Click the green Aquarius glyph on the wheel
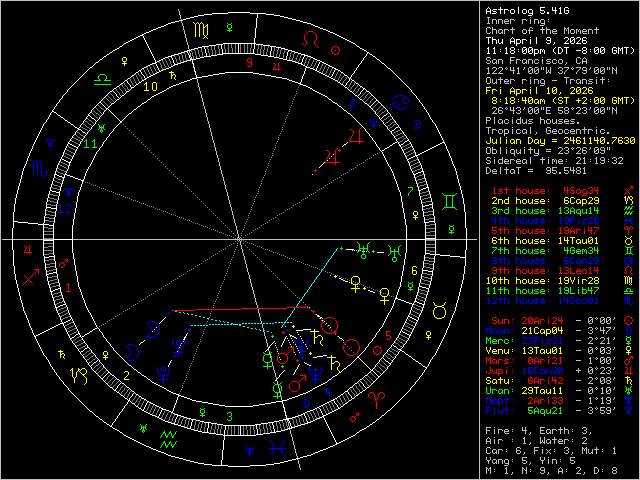The height and width of the screenshot is (480, 640). (x=169, y=436)
